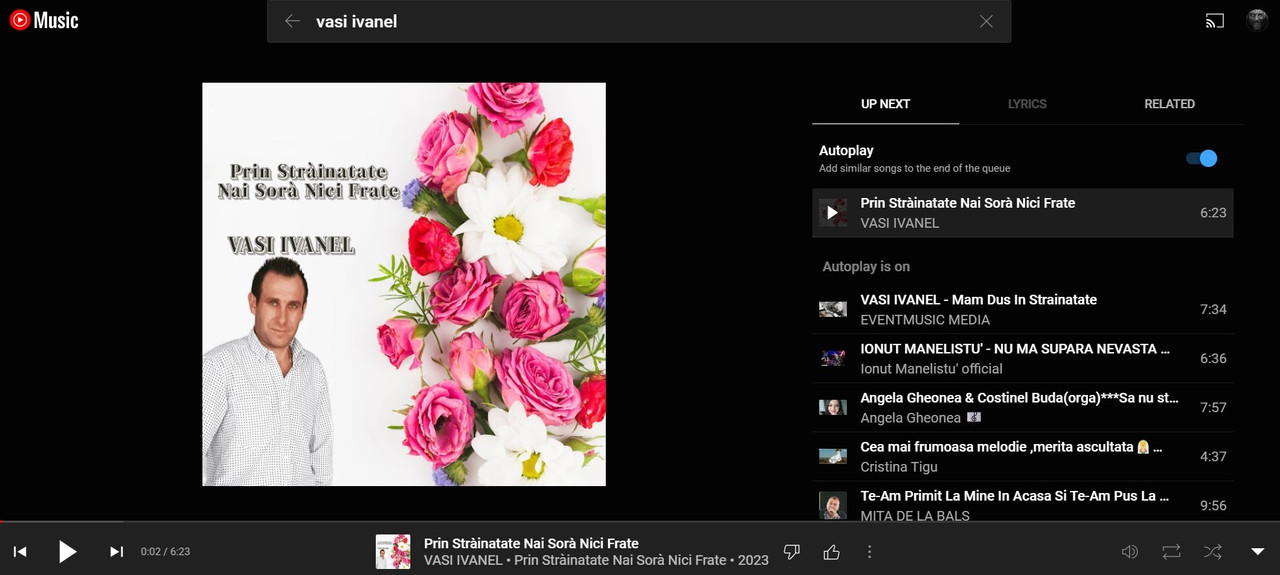Click the Ionut Manelistu' official track thumbnail
The height and width of the screenshot is (575, 1280).
(832, 358)
